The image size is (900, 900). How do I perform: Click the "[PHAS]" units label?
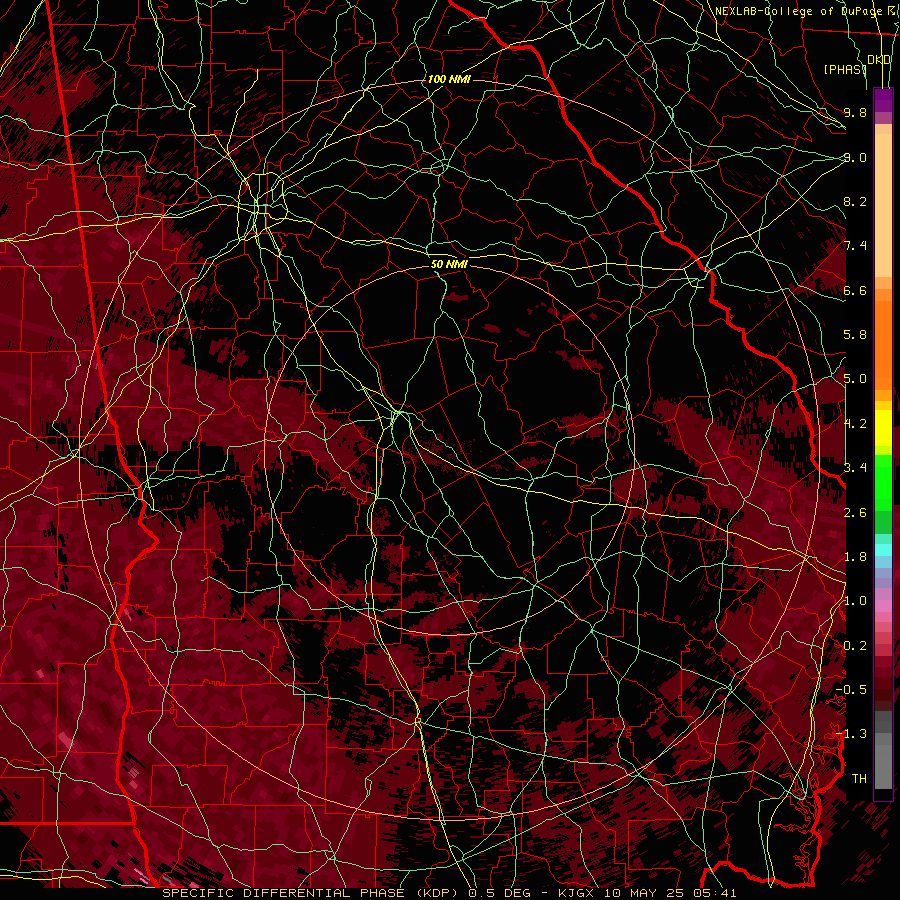(845, 69)
